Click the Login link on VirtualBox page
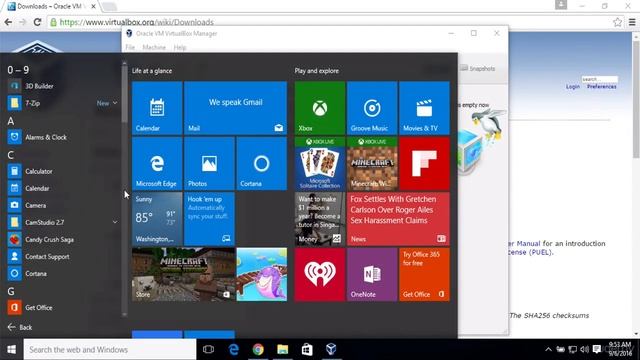This screenshot has width=640, height=360. 573,87
